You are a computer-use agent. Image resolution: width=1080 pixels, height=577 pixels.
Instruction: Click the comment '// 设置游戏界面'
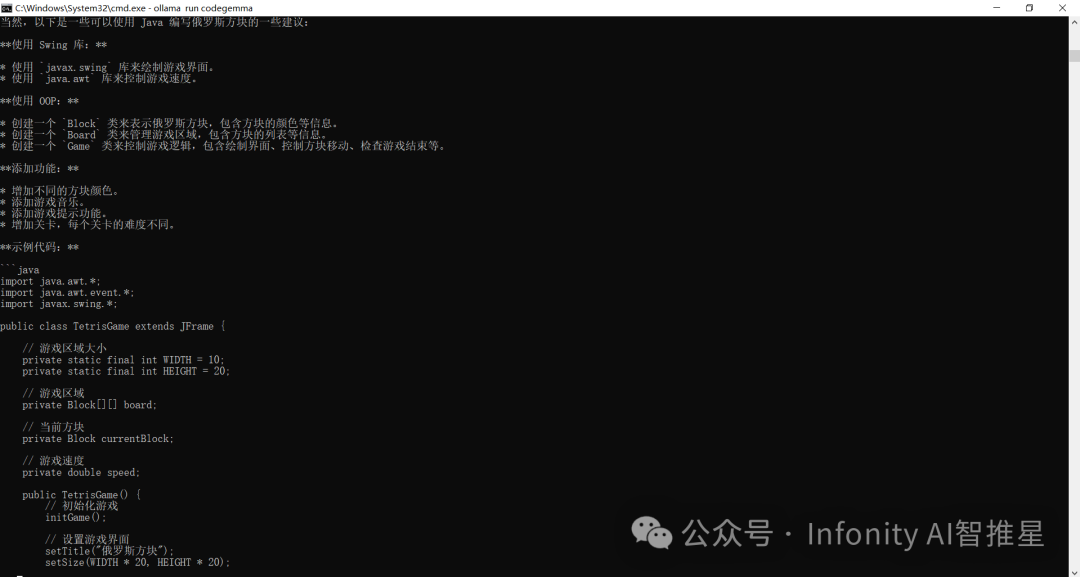[87, 539]
